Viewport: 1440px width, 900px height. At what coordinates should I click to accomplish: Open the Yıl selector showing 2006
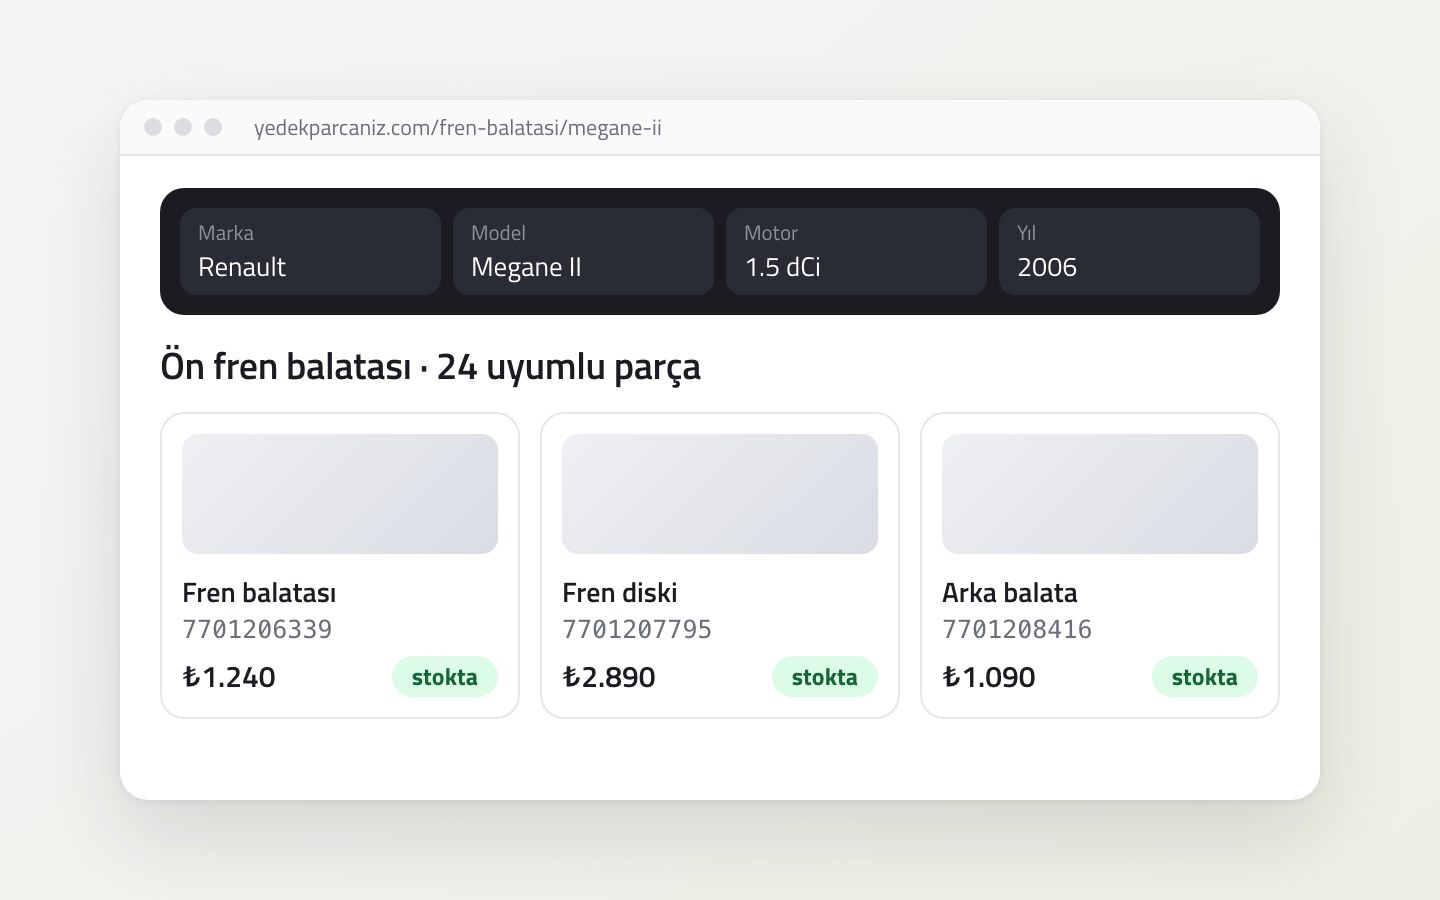pyautogui.click(x=1129, y=251)
